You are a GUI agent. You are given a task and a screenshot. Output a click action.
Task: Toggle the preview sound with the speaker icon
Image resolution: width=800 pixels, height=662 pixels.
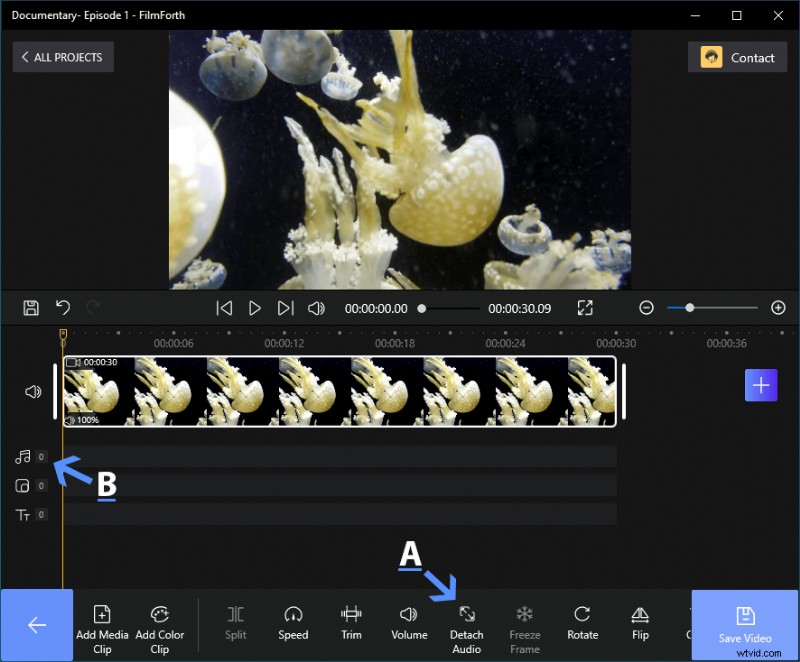pos(317,308)
